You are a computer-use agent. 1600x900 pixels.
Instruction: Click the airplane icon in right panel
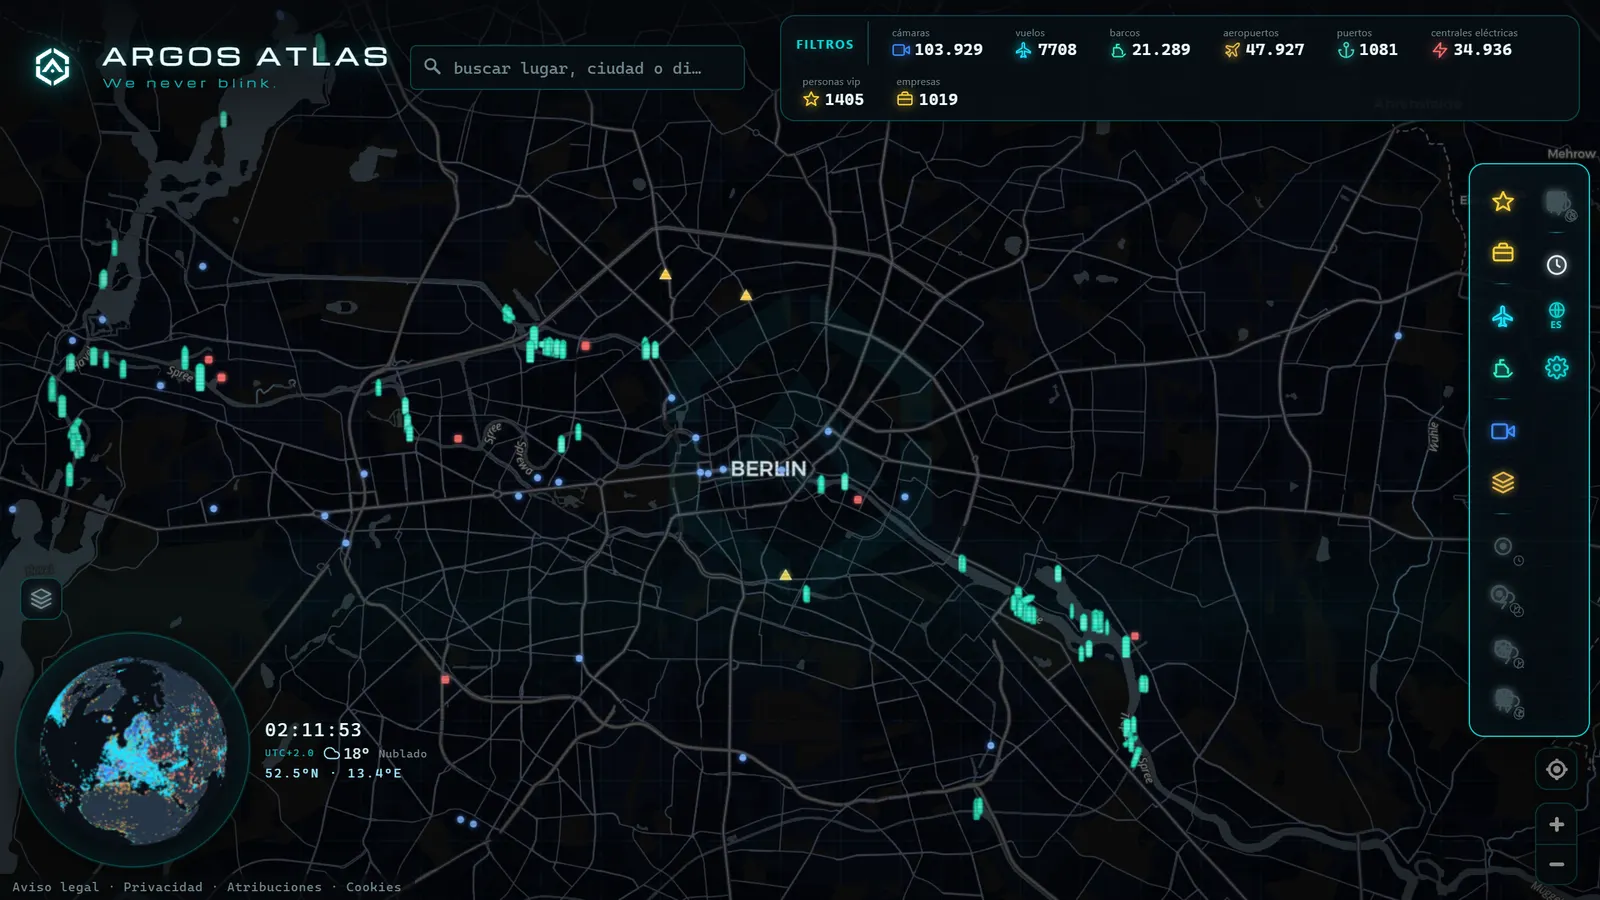(1503, 317)
